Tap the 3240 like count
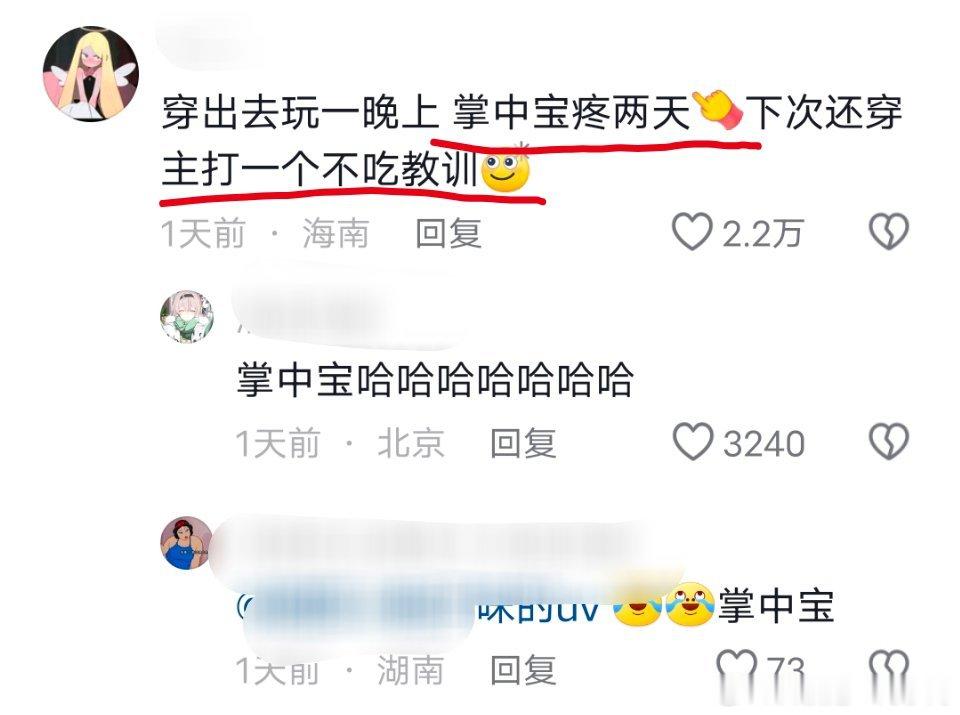 763,444
